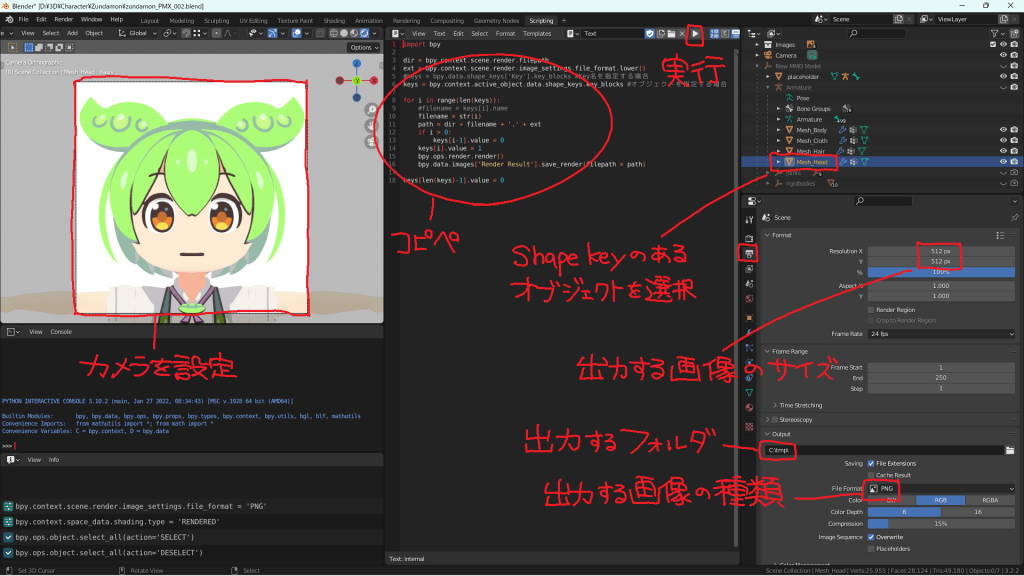The image size is (1024, 576).
Task: Select the RGBA color mode button
Action: pyautogui.click(x=990, y=500)
